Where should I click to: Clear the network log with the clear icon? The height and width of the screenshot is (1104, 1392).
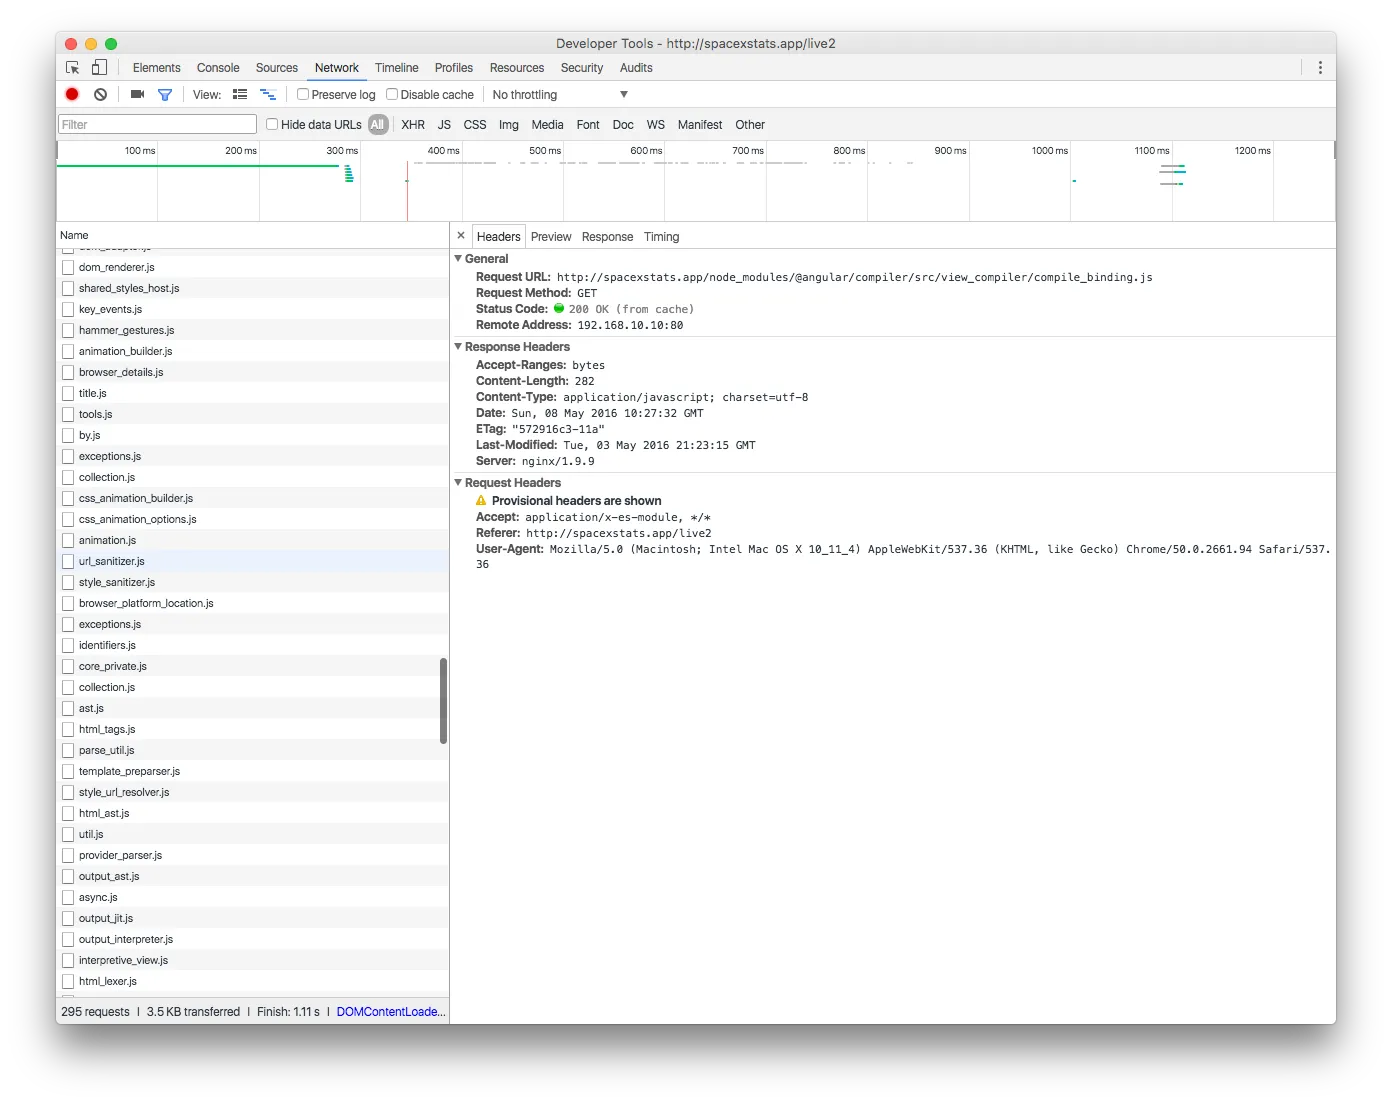pyautogui.click(x=100, y=94)
